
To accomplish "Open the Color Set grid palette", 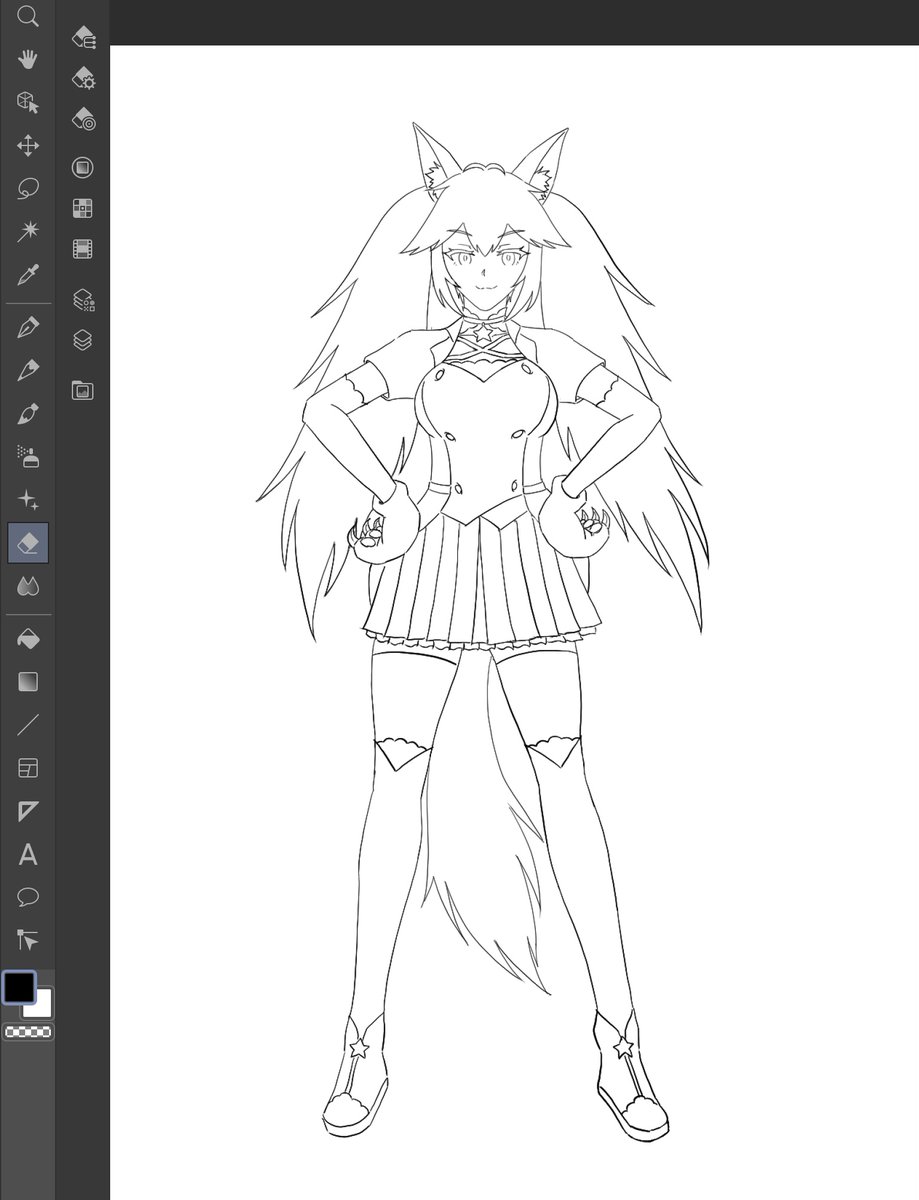I will click(83, 208).
